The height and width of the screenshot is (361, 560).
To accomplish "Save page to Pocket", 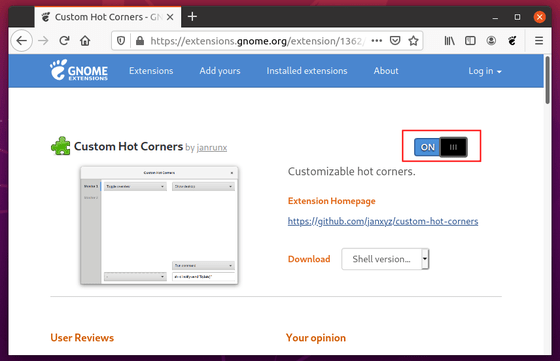I will click(395, 41).
